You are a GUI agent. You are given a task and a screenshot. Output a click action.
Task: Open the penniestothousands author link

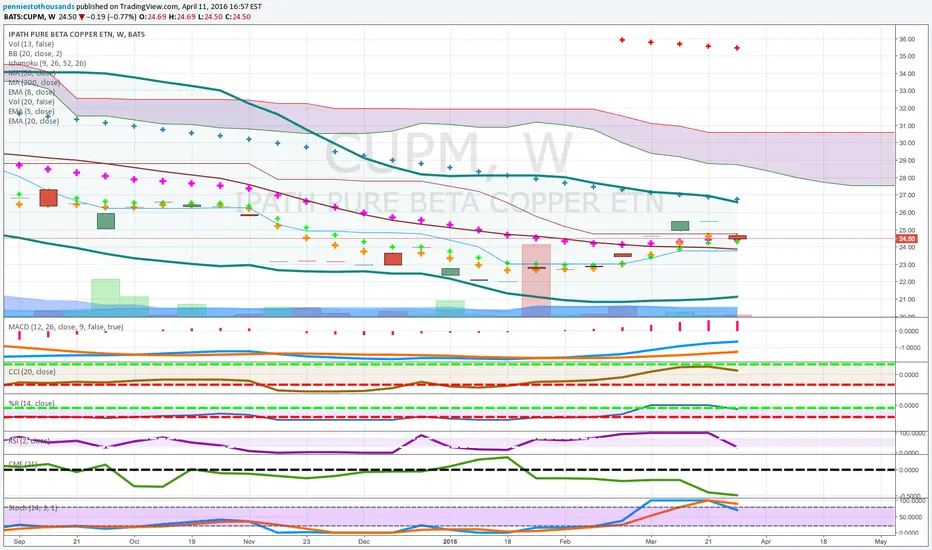pos(39,7)
